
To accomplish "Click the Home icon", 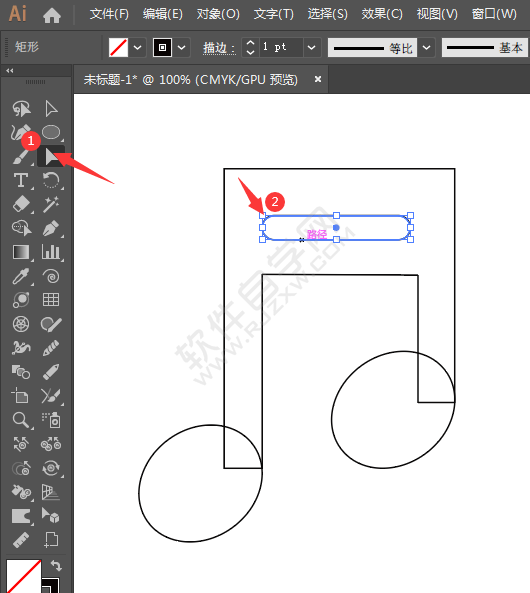I will (52, 15).
